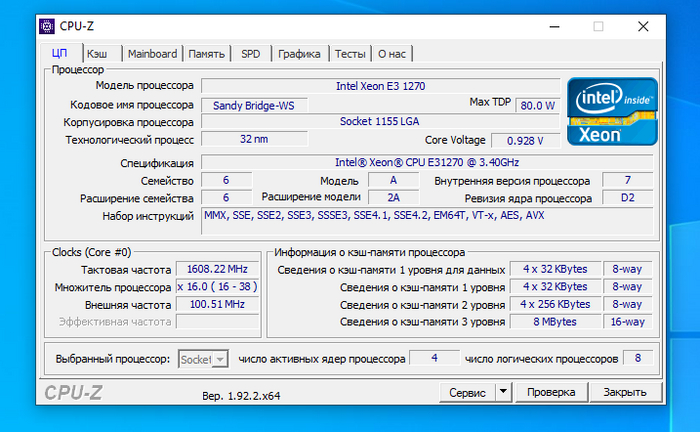Open the SPD tab
Screen dimensions: 700x432
(250, 53)
